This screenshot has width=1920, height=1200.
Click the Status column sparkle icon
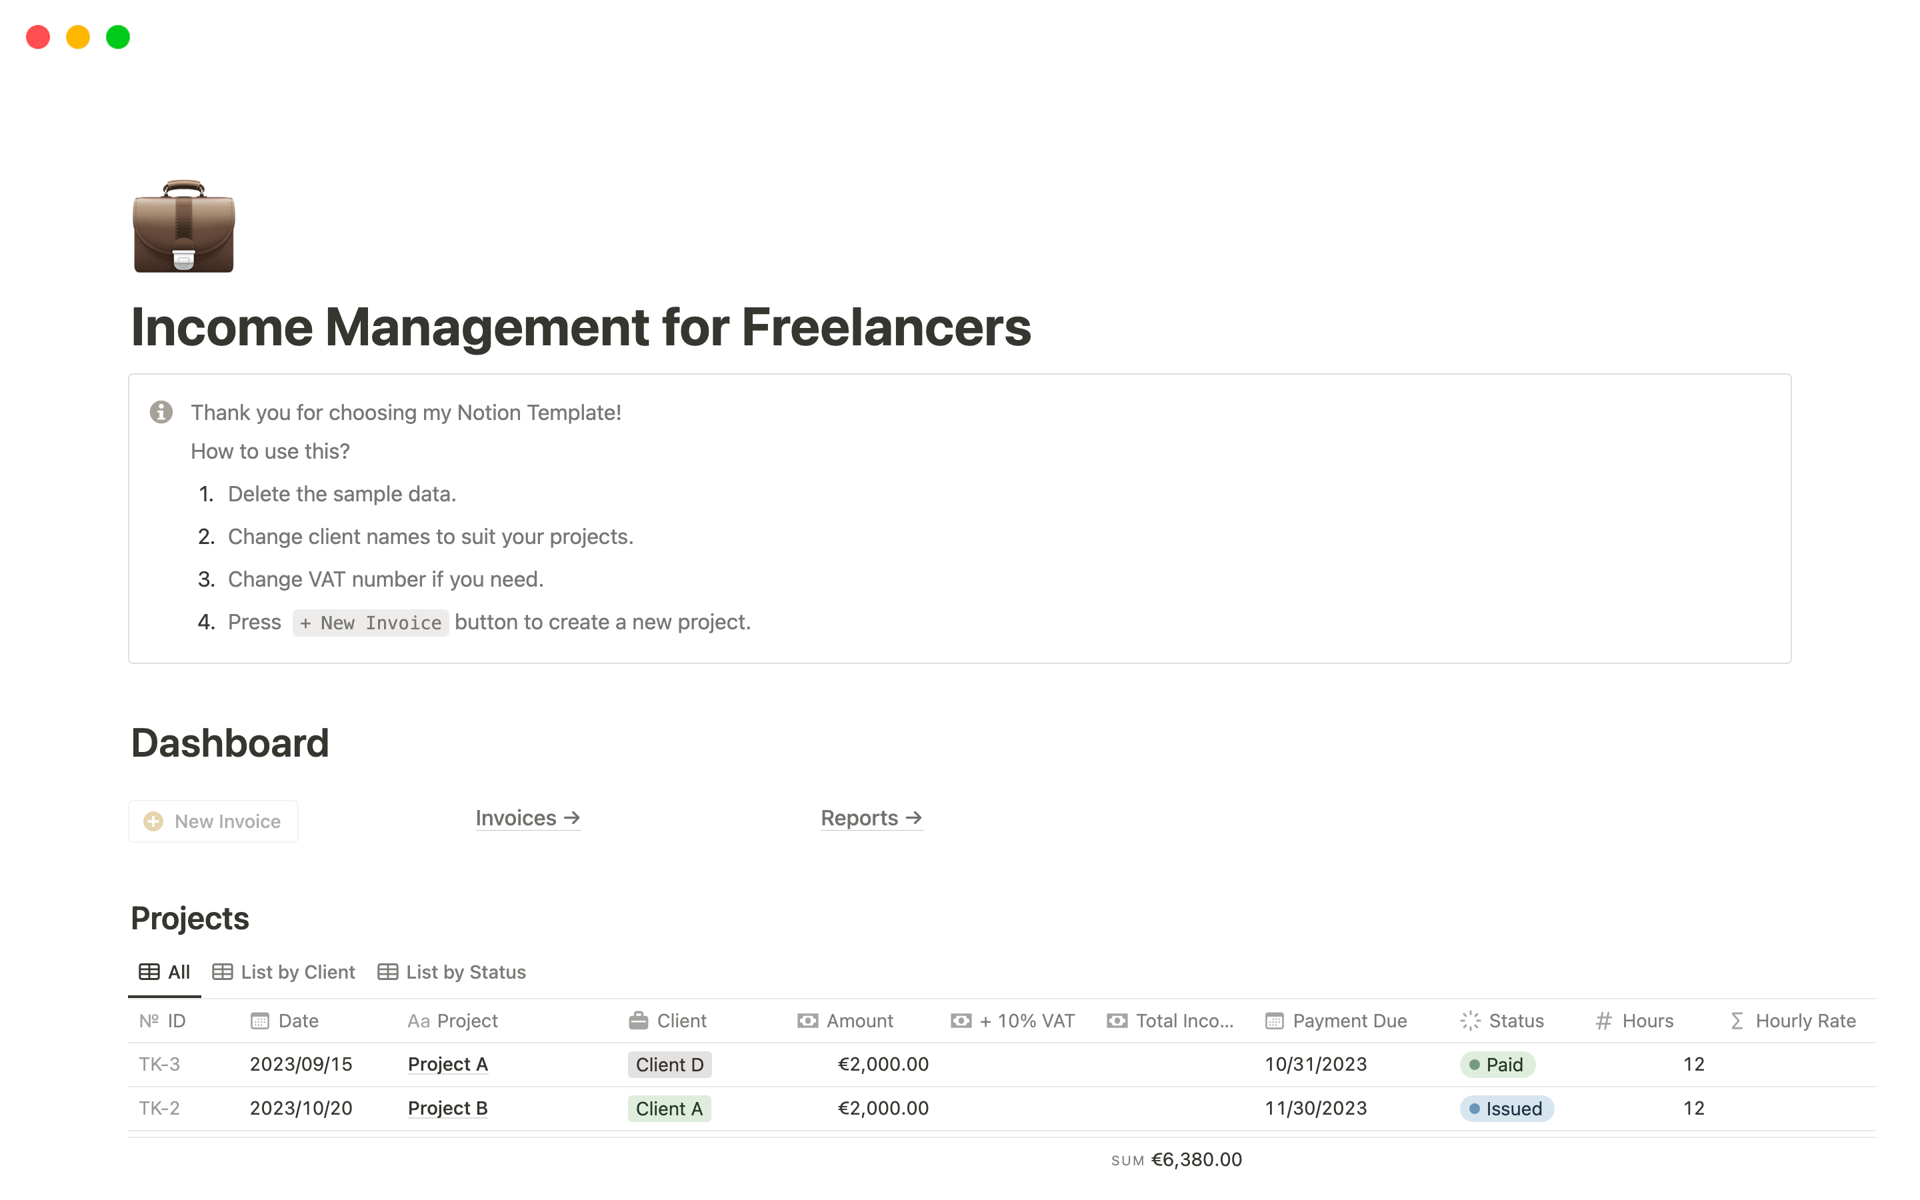coord(1467,1020)
